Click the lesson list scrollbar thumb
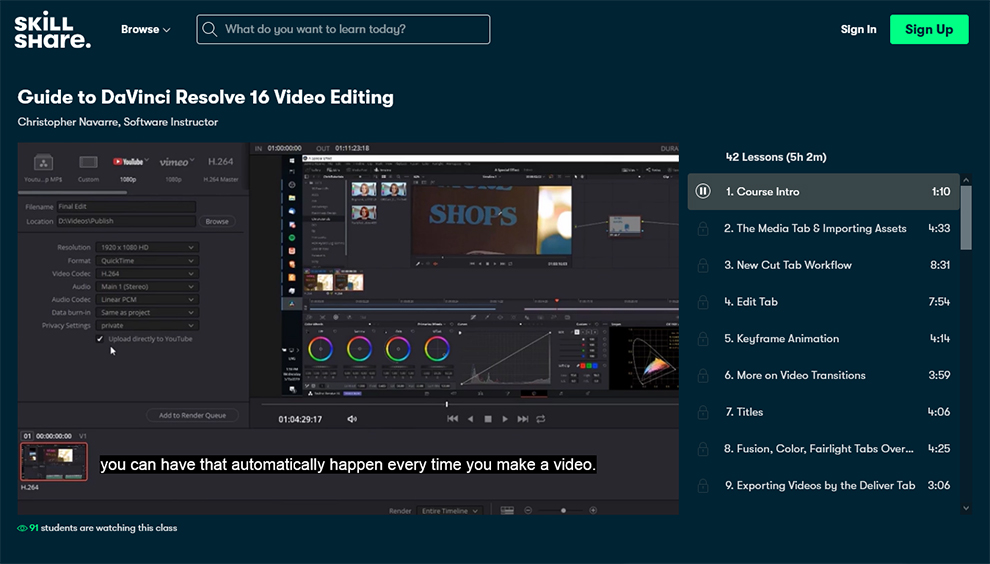Viewport: 990px width, 564px height. click(x=966, y=217)
